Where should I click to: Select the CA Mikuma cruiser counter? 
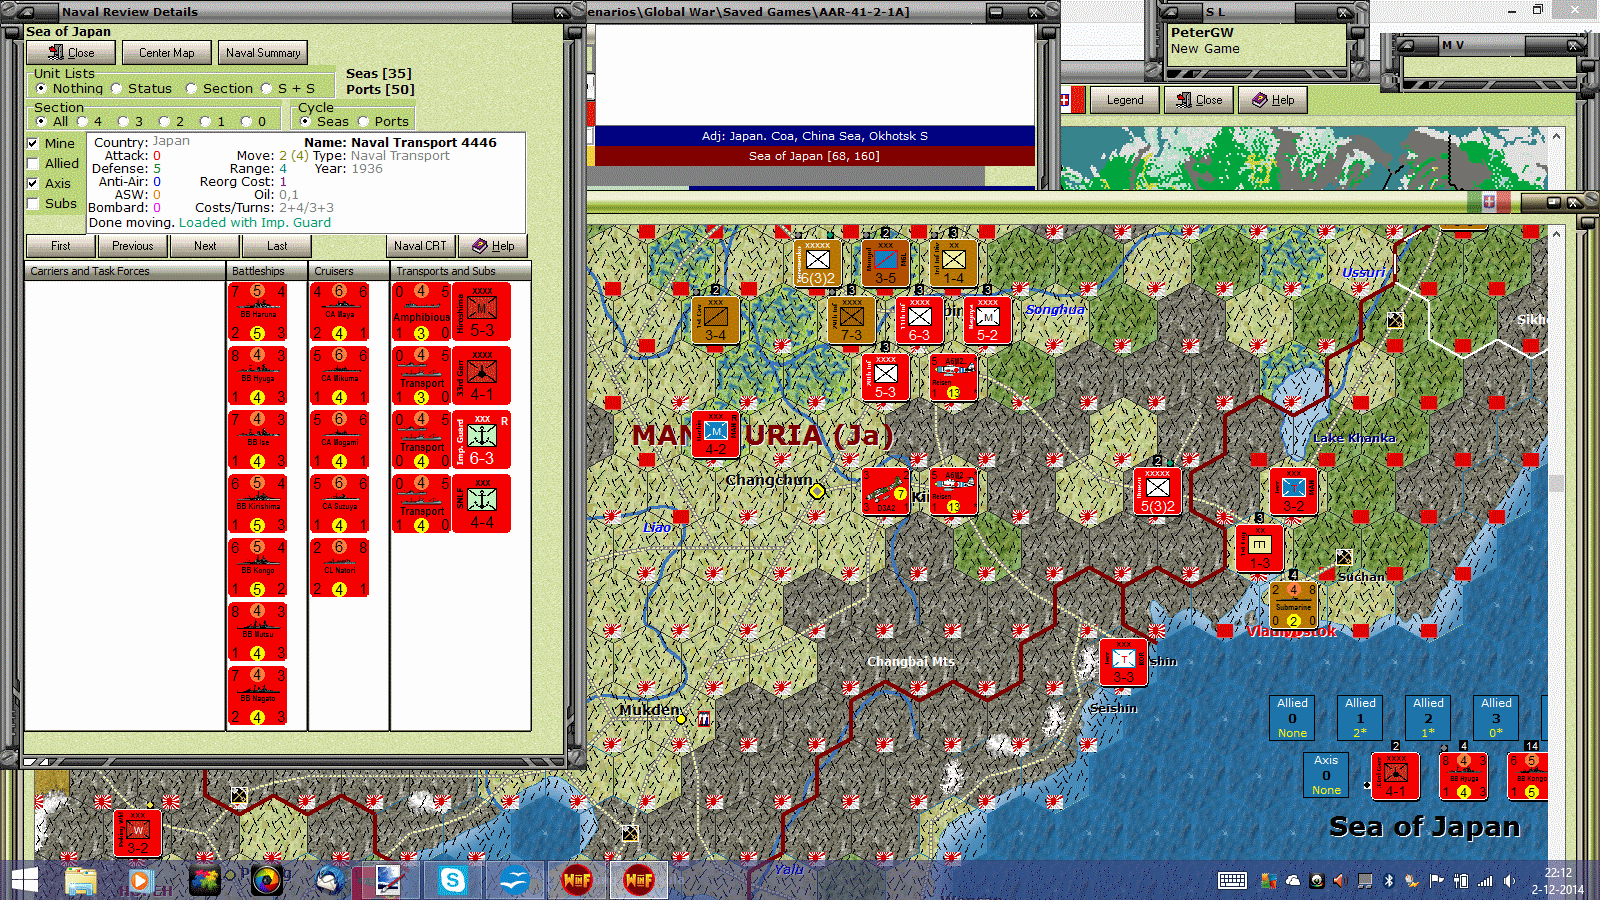(x=340, y=376)
